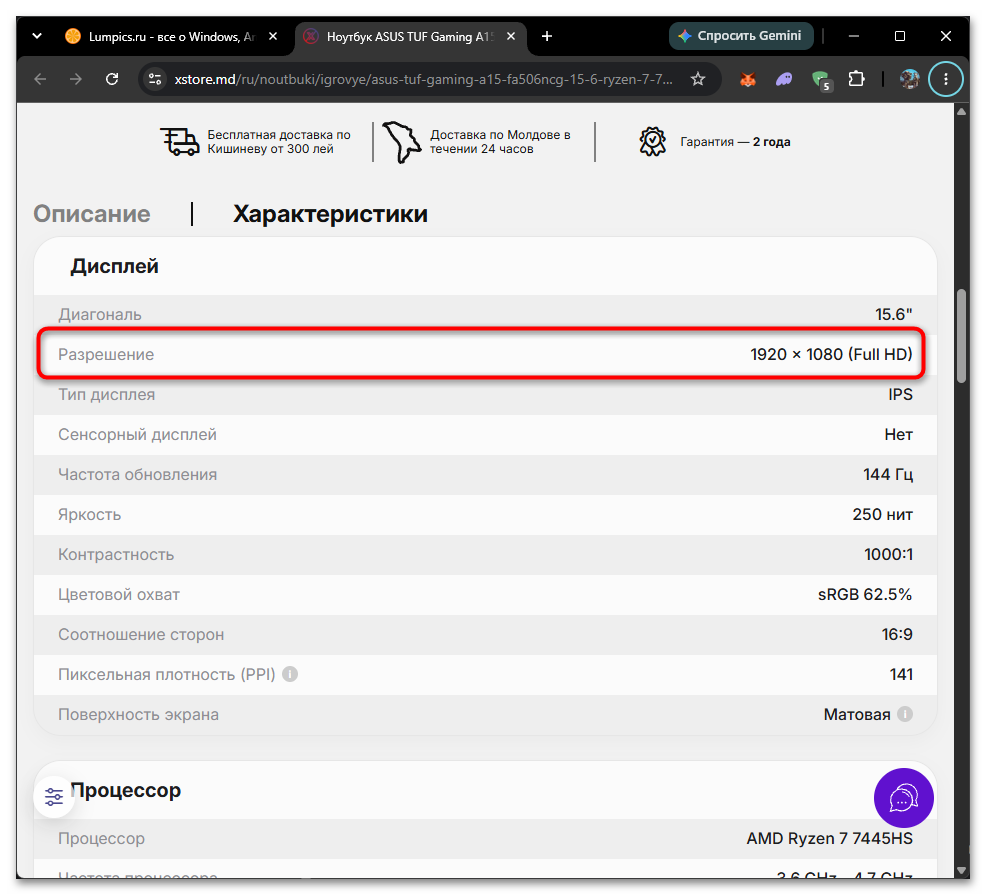Click the 1920 × 1080 (Full HD) value
The height and width of the screenshot is (895, 986).
coord(831,354)
